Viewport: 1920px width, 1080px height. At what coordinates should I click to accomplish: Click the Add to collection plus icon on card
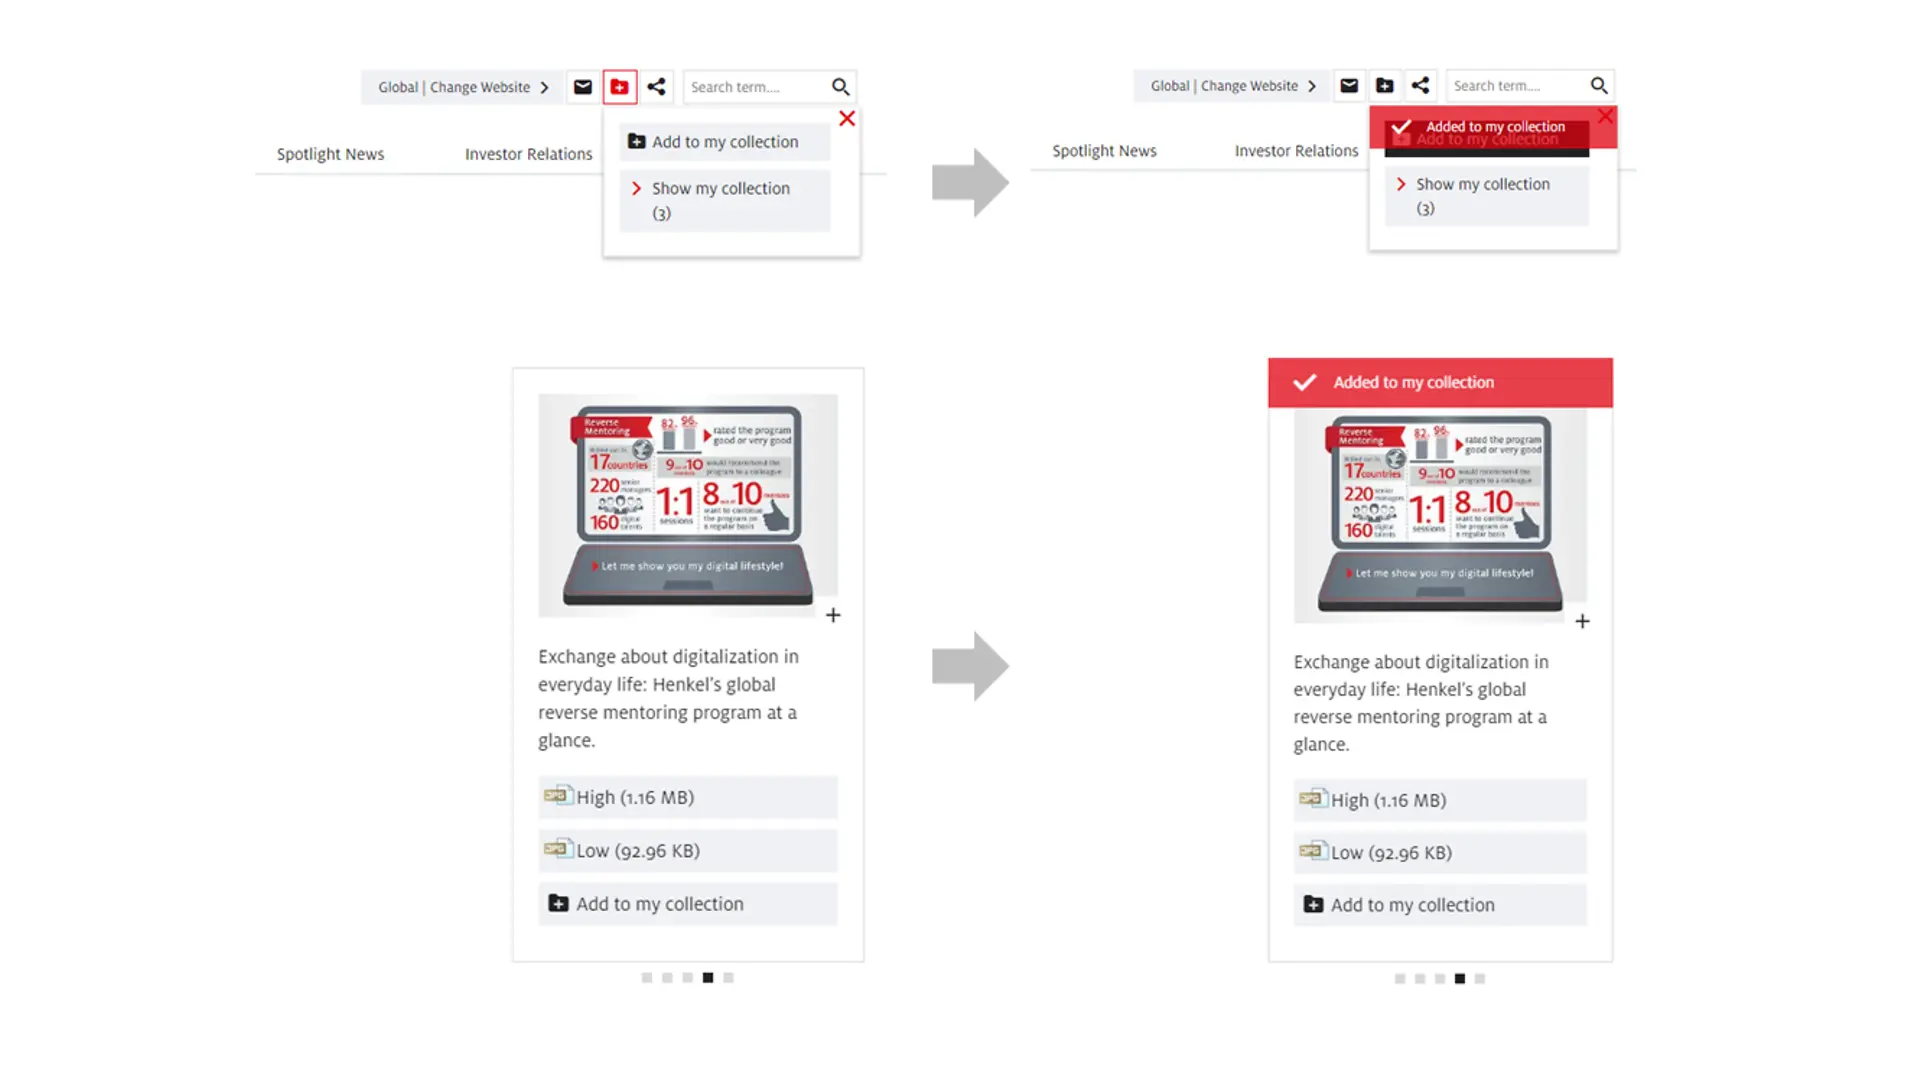(831, 615)
